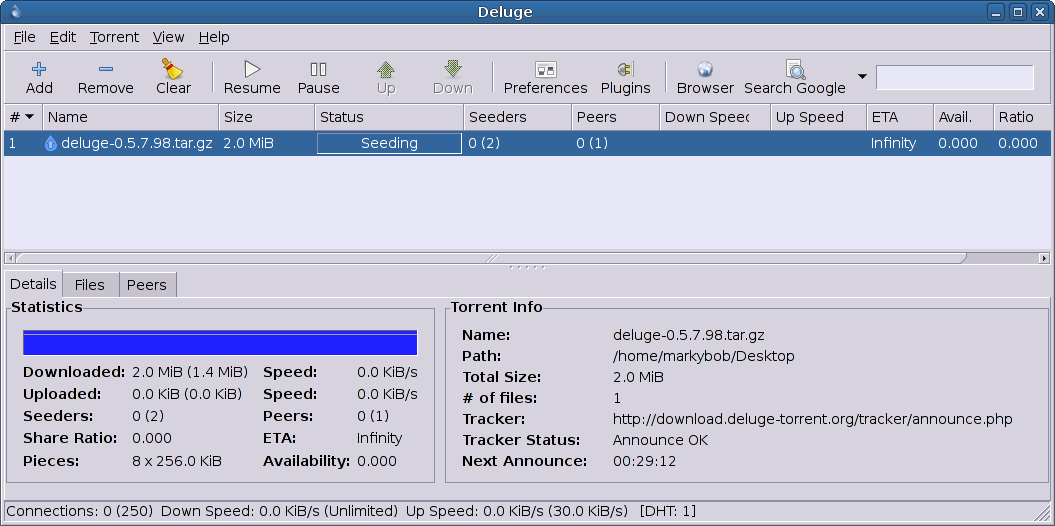Image resolution: width=1055 pixels, height=526 pixels.
Task: Resume the torrent with the play icon
Action: click(252, 69)
